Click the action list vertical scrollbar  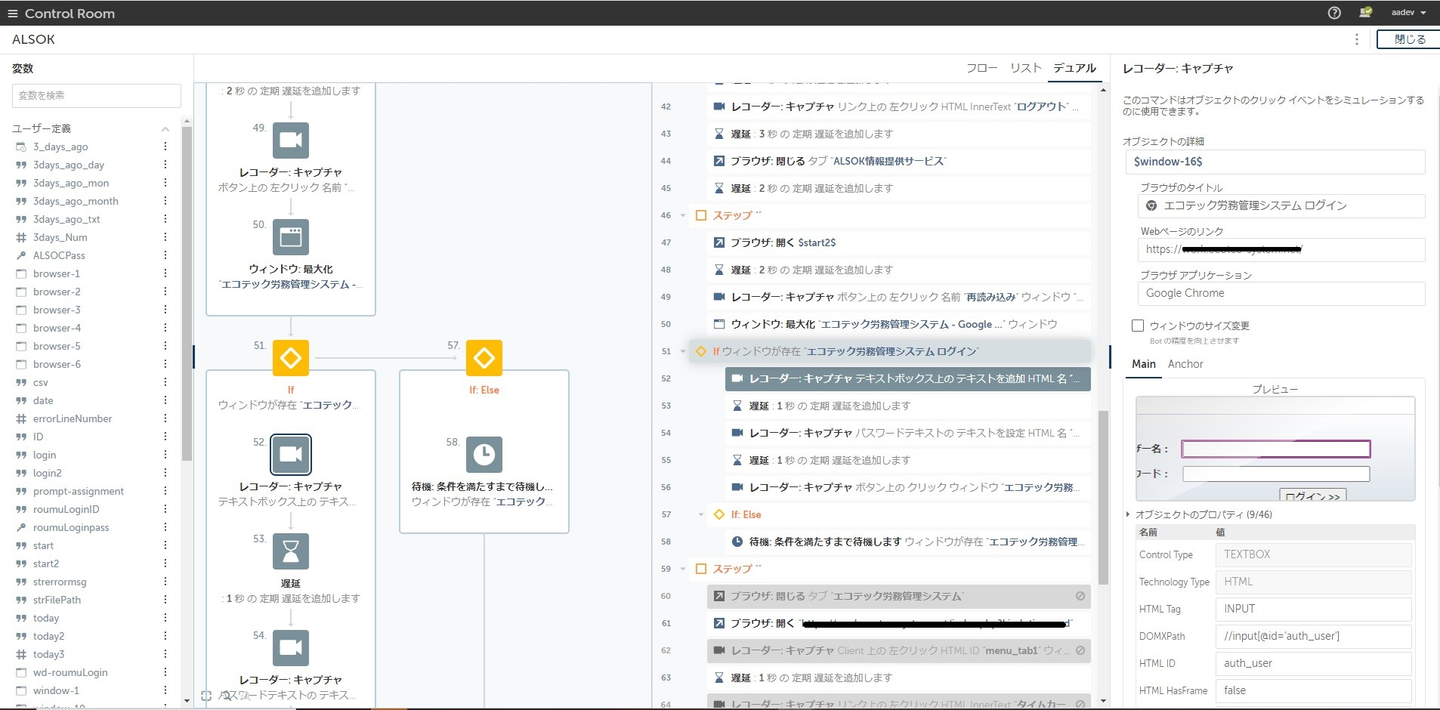pyautogui.click(x=1104, y=497)
